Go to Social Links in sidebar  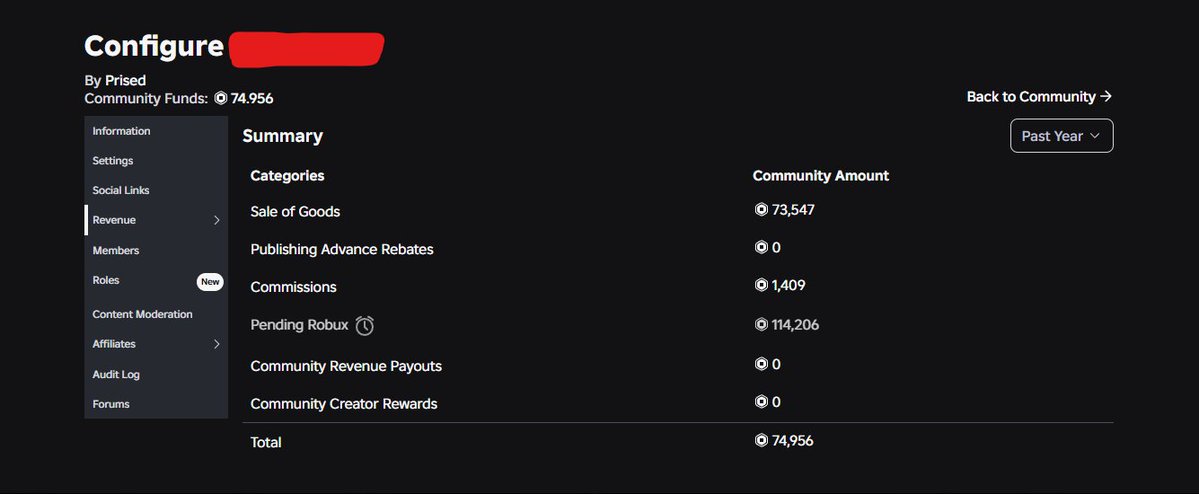click(x=156, y=190)
